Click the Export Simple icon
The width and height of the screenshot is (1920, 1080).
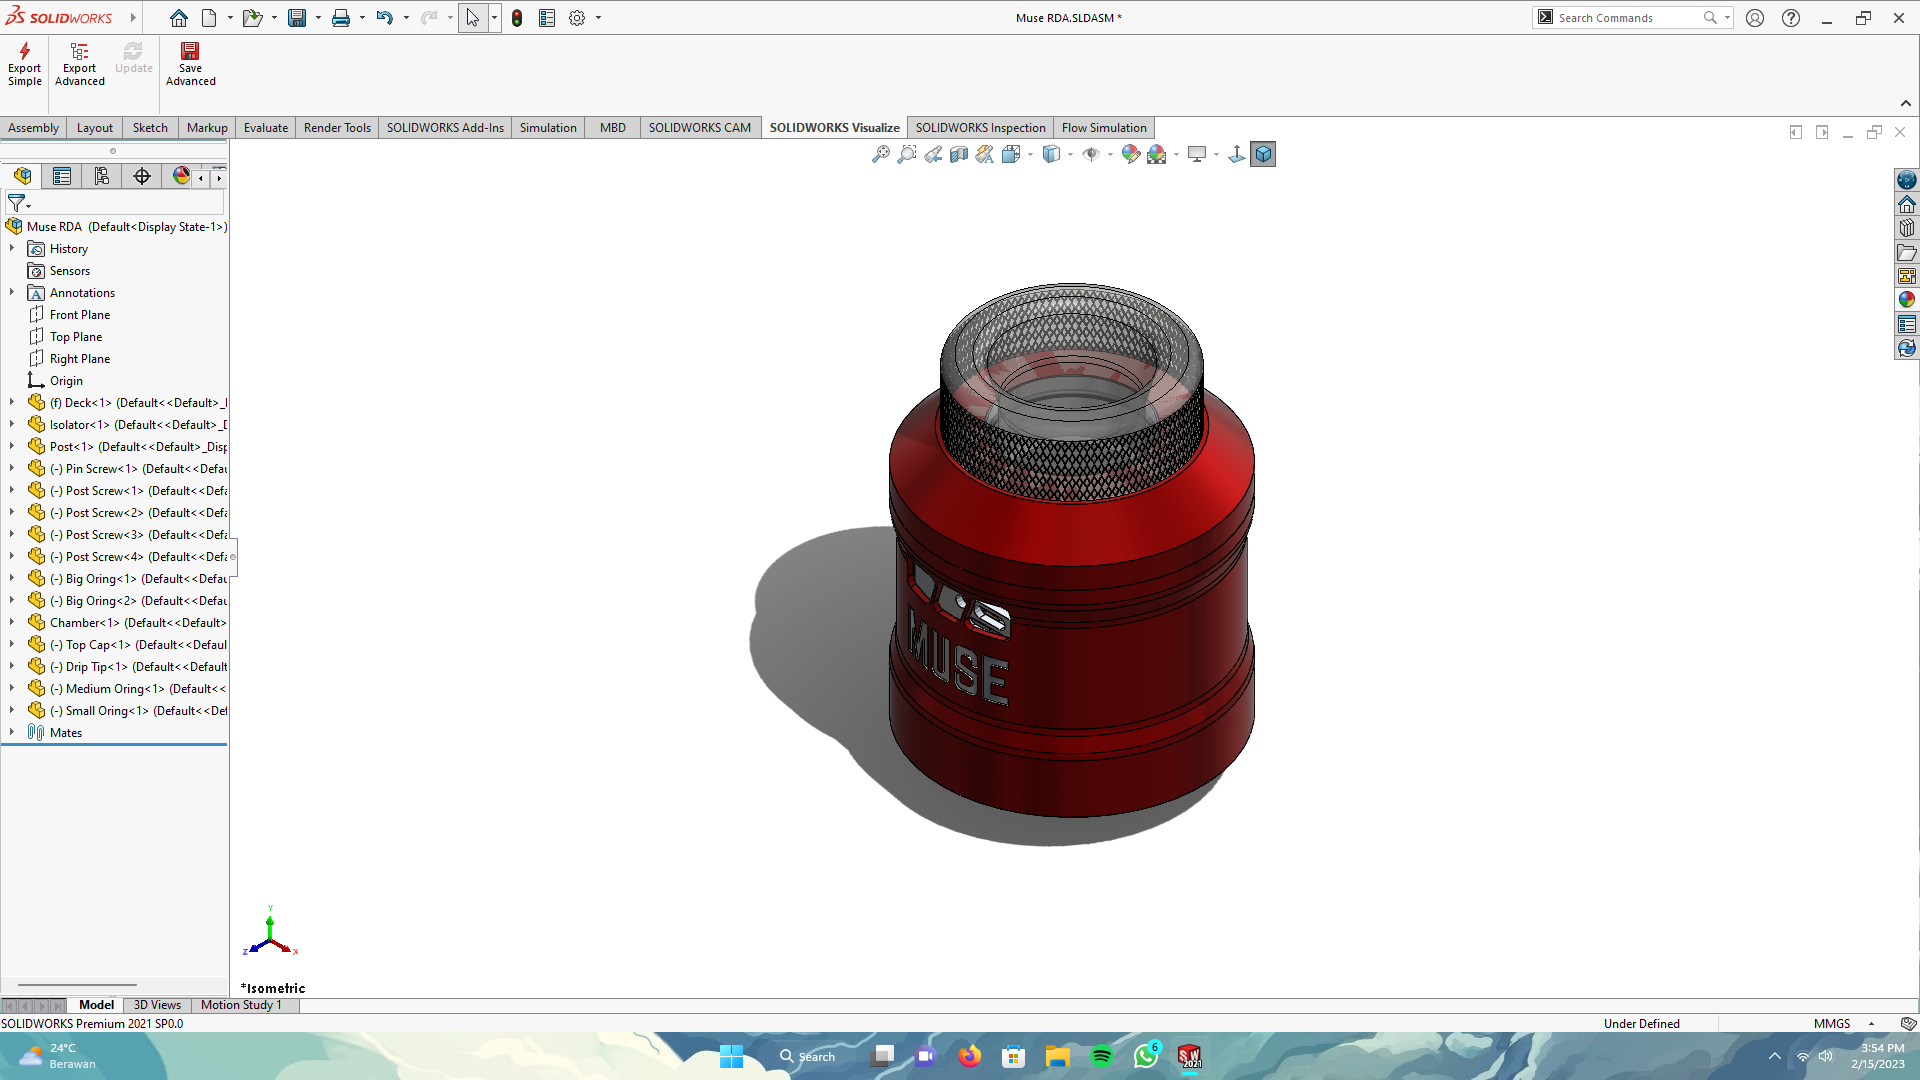(24, 52)
